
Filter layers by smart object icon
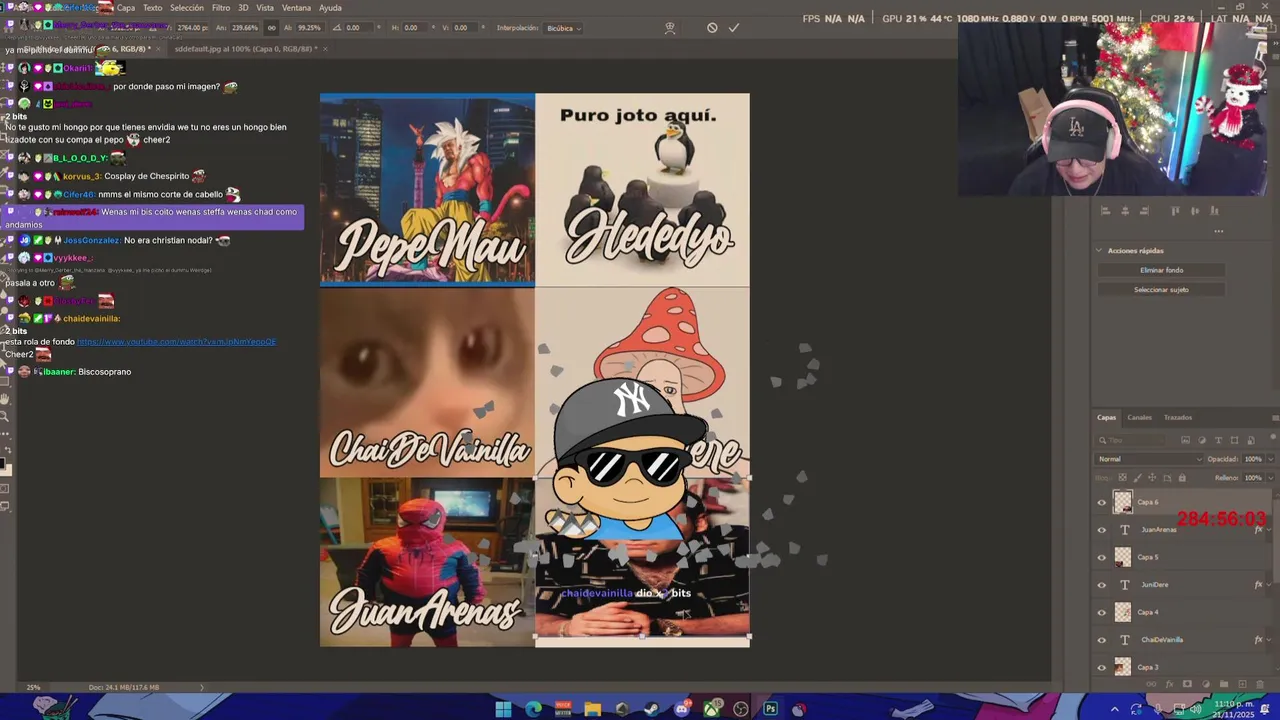point(1251,440)
